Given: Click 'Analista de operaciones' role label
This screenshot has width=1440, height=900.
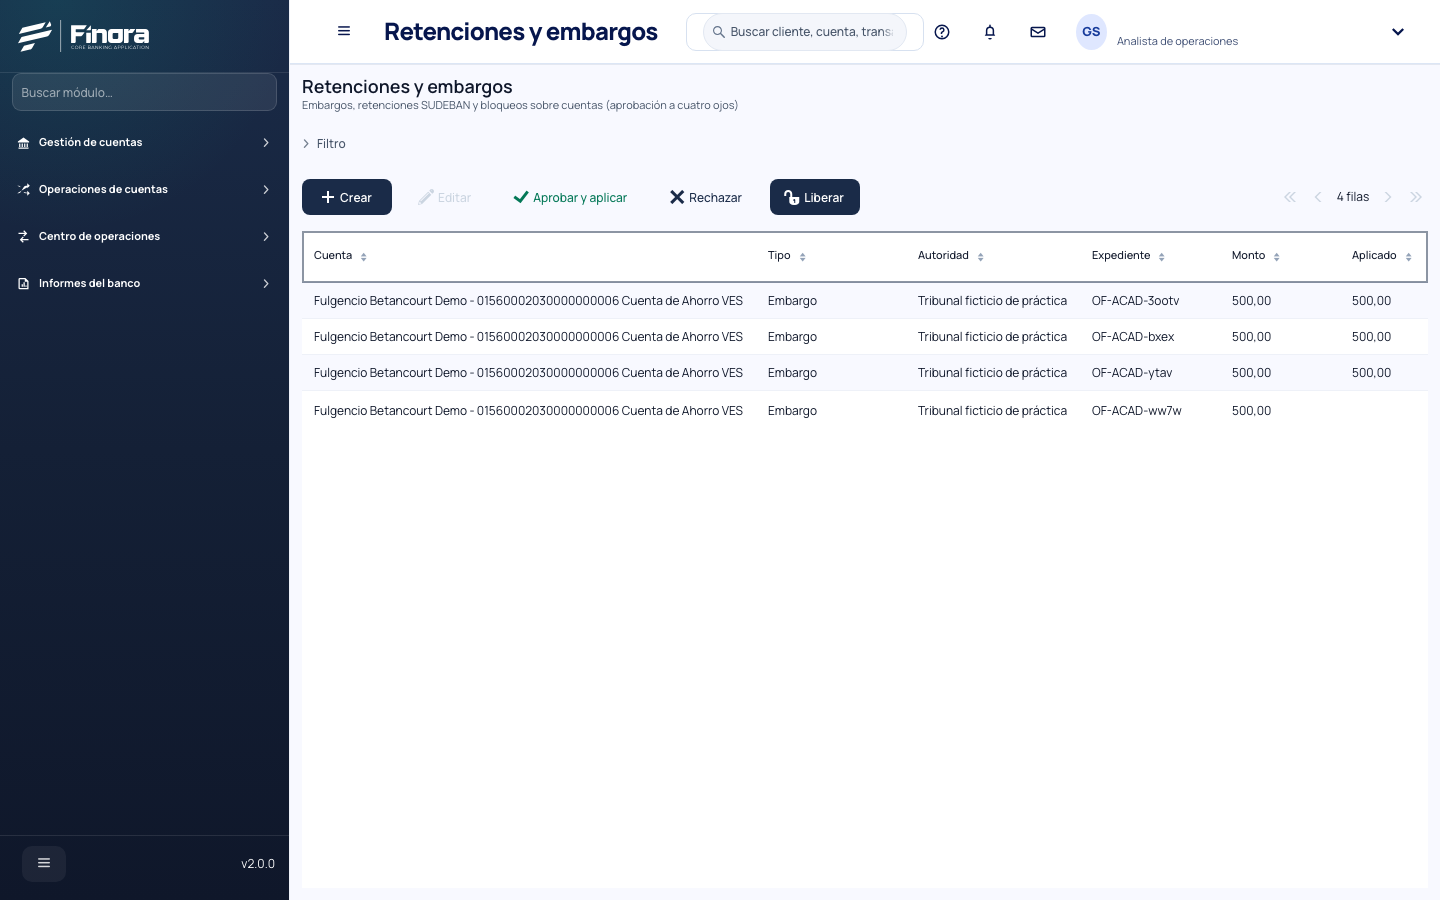Looking at the screenshot, I should 1177,41.
